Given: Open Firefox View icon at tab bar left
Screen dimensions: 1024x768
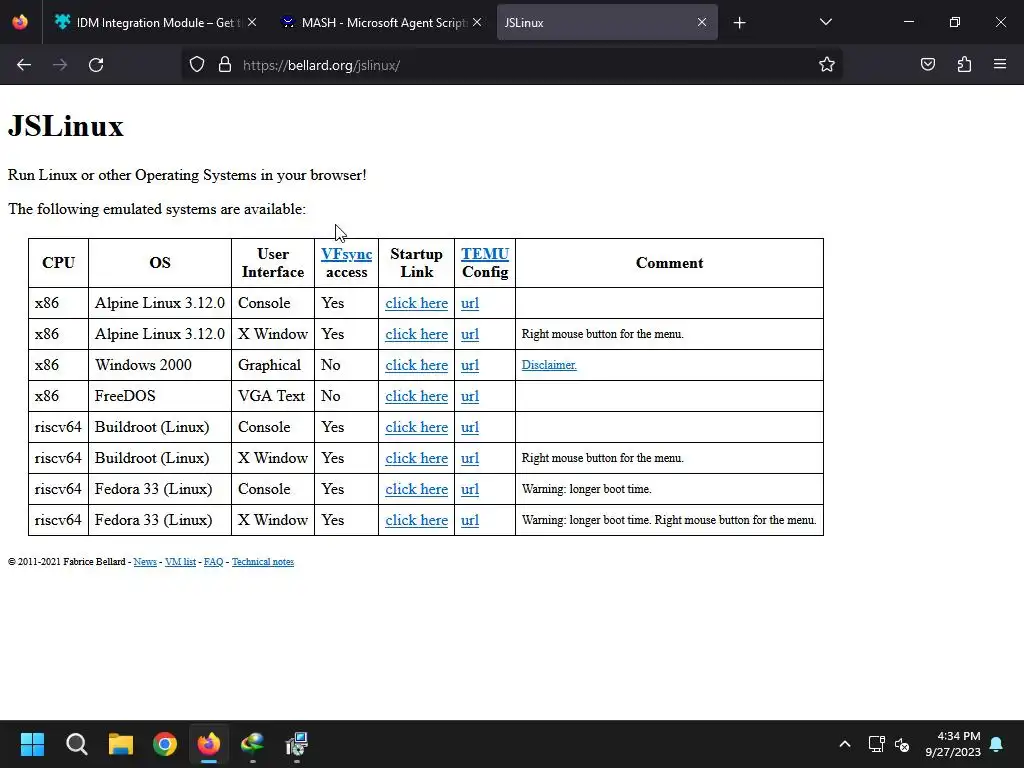Looking at the screenshot, I should click(20, 22).
